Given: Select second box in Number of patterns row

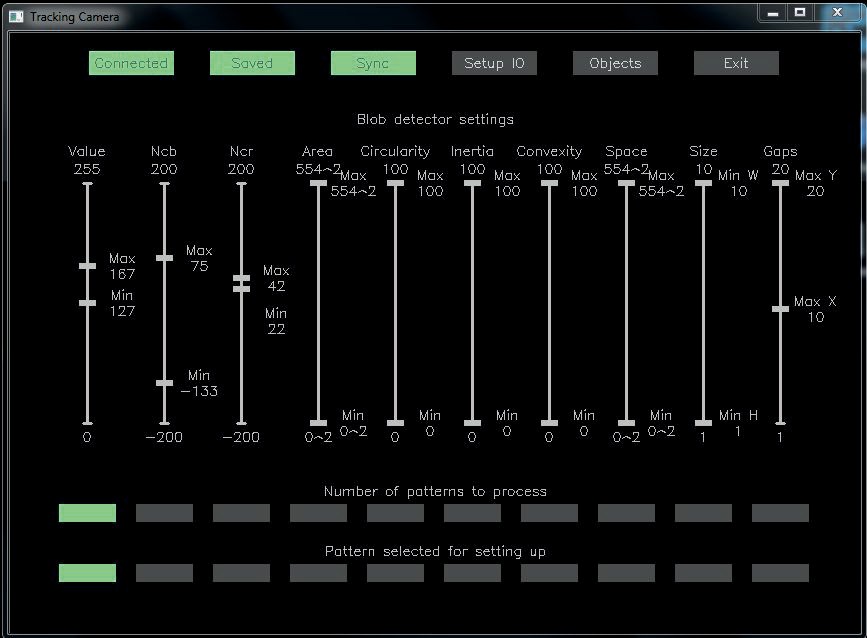Looking at the screenshot, I should tap(164, 513).
